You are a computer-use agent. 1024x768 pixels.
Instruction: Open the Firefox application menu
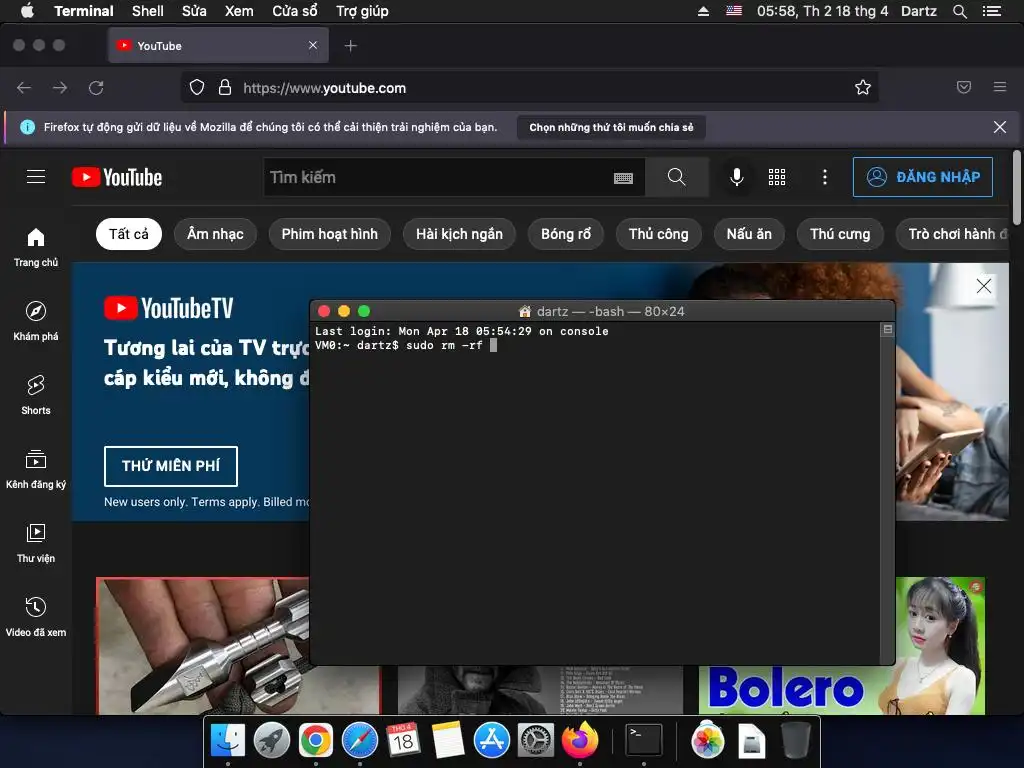[1000, 87]
